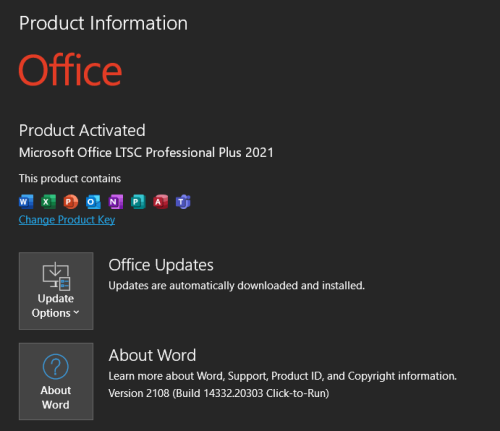Click the Office Updates heading
Viewport: 500px width, 431px height.
[x=161, y=265]
